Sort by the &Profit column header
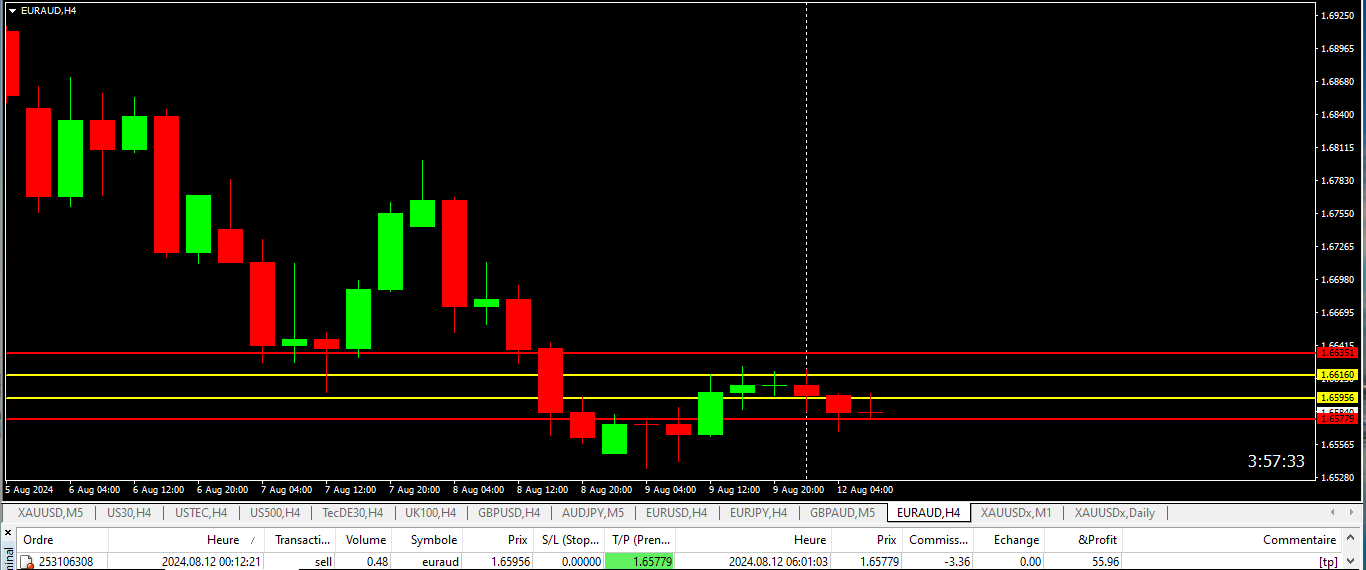1366x570 pixels. [x=1097, y=540]
